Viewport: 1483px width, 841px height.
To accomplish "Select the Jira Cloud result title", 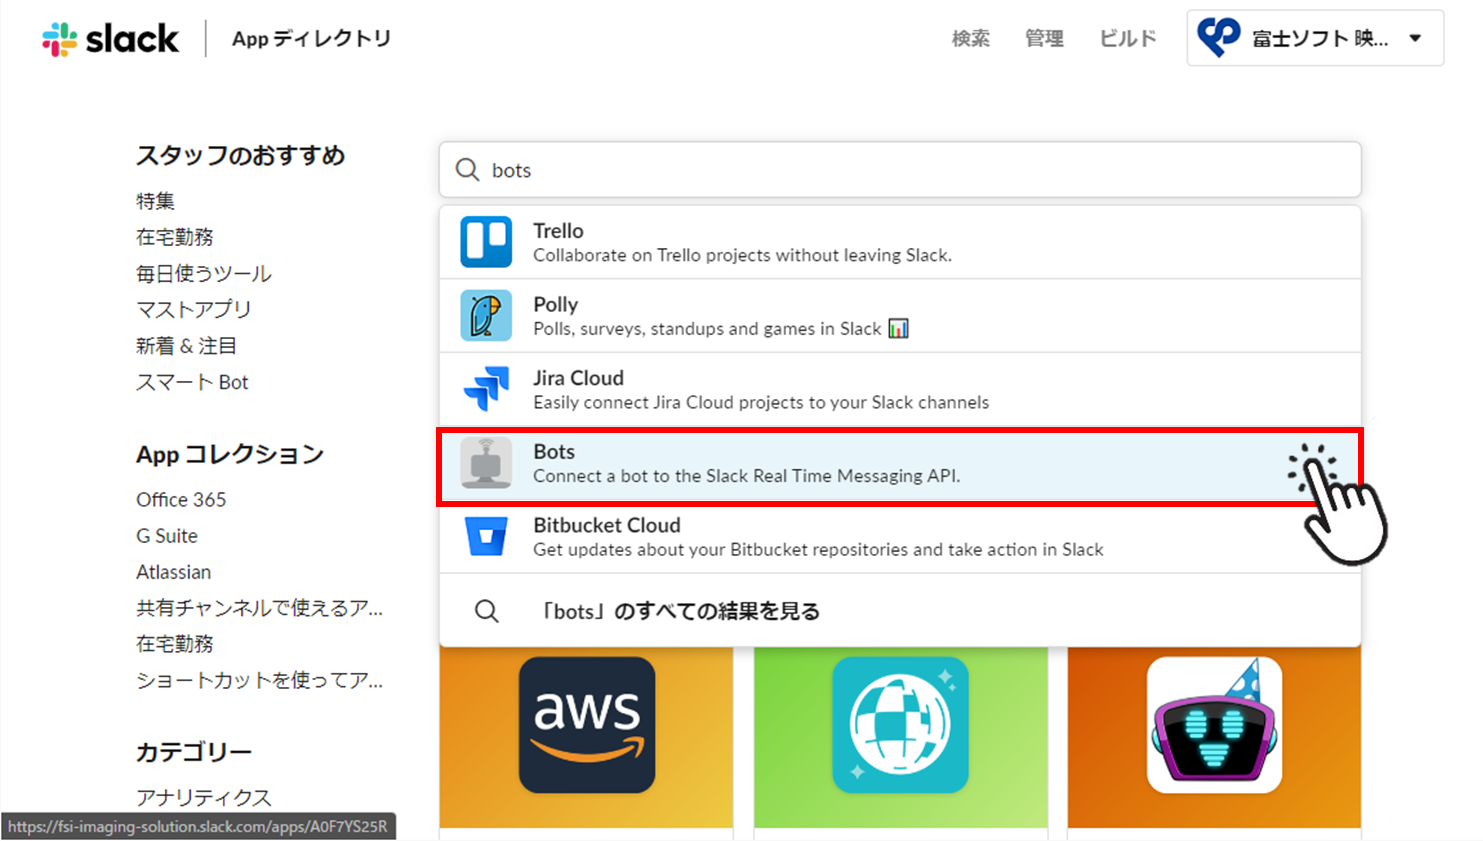I will click(x=578, y=378).
